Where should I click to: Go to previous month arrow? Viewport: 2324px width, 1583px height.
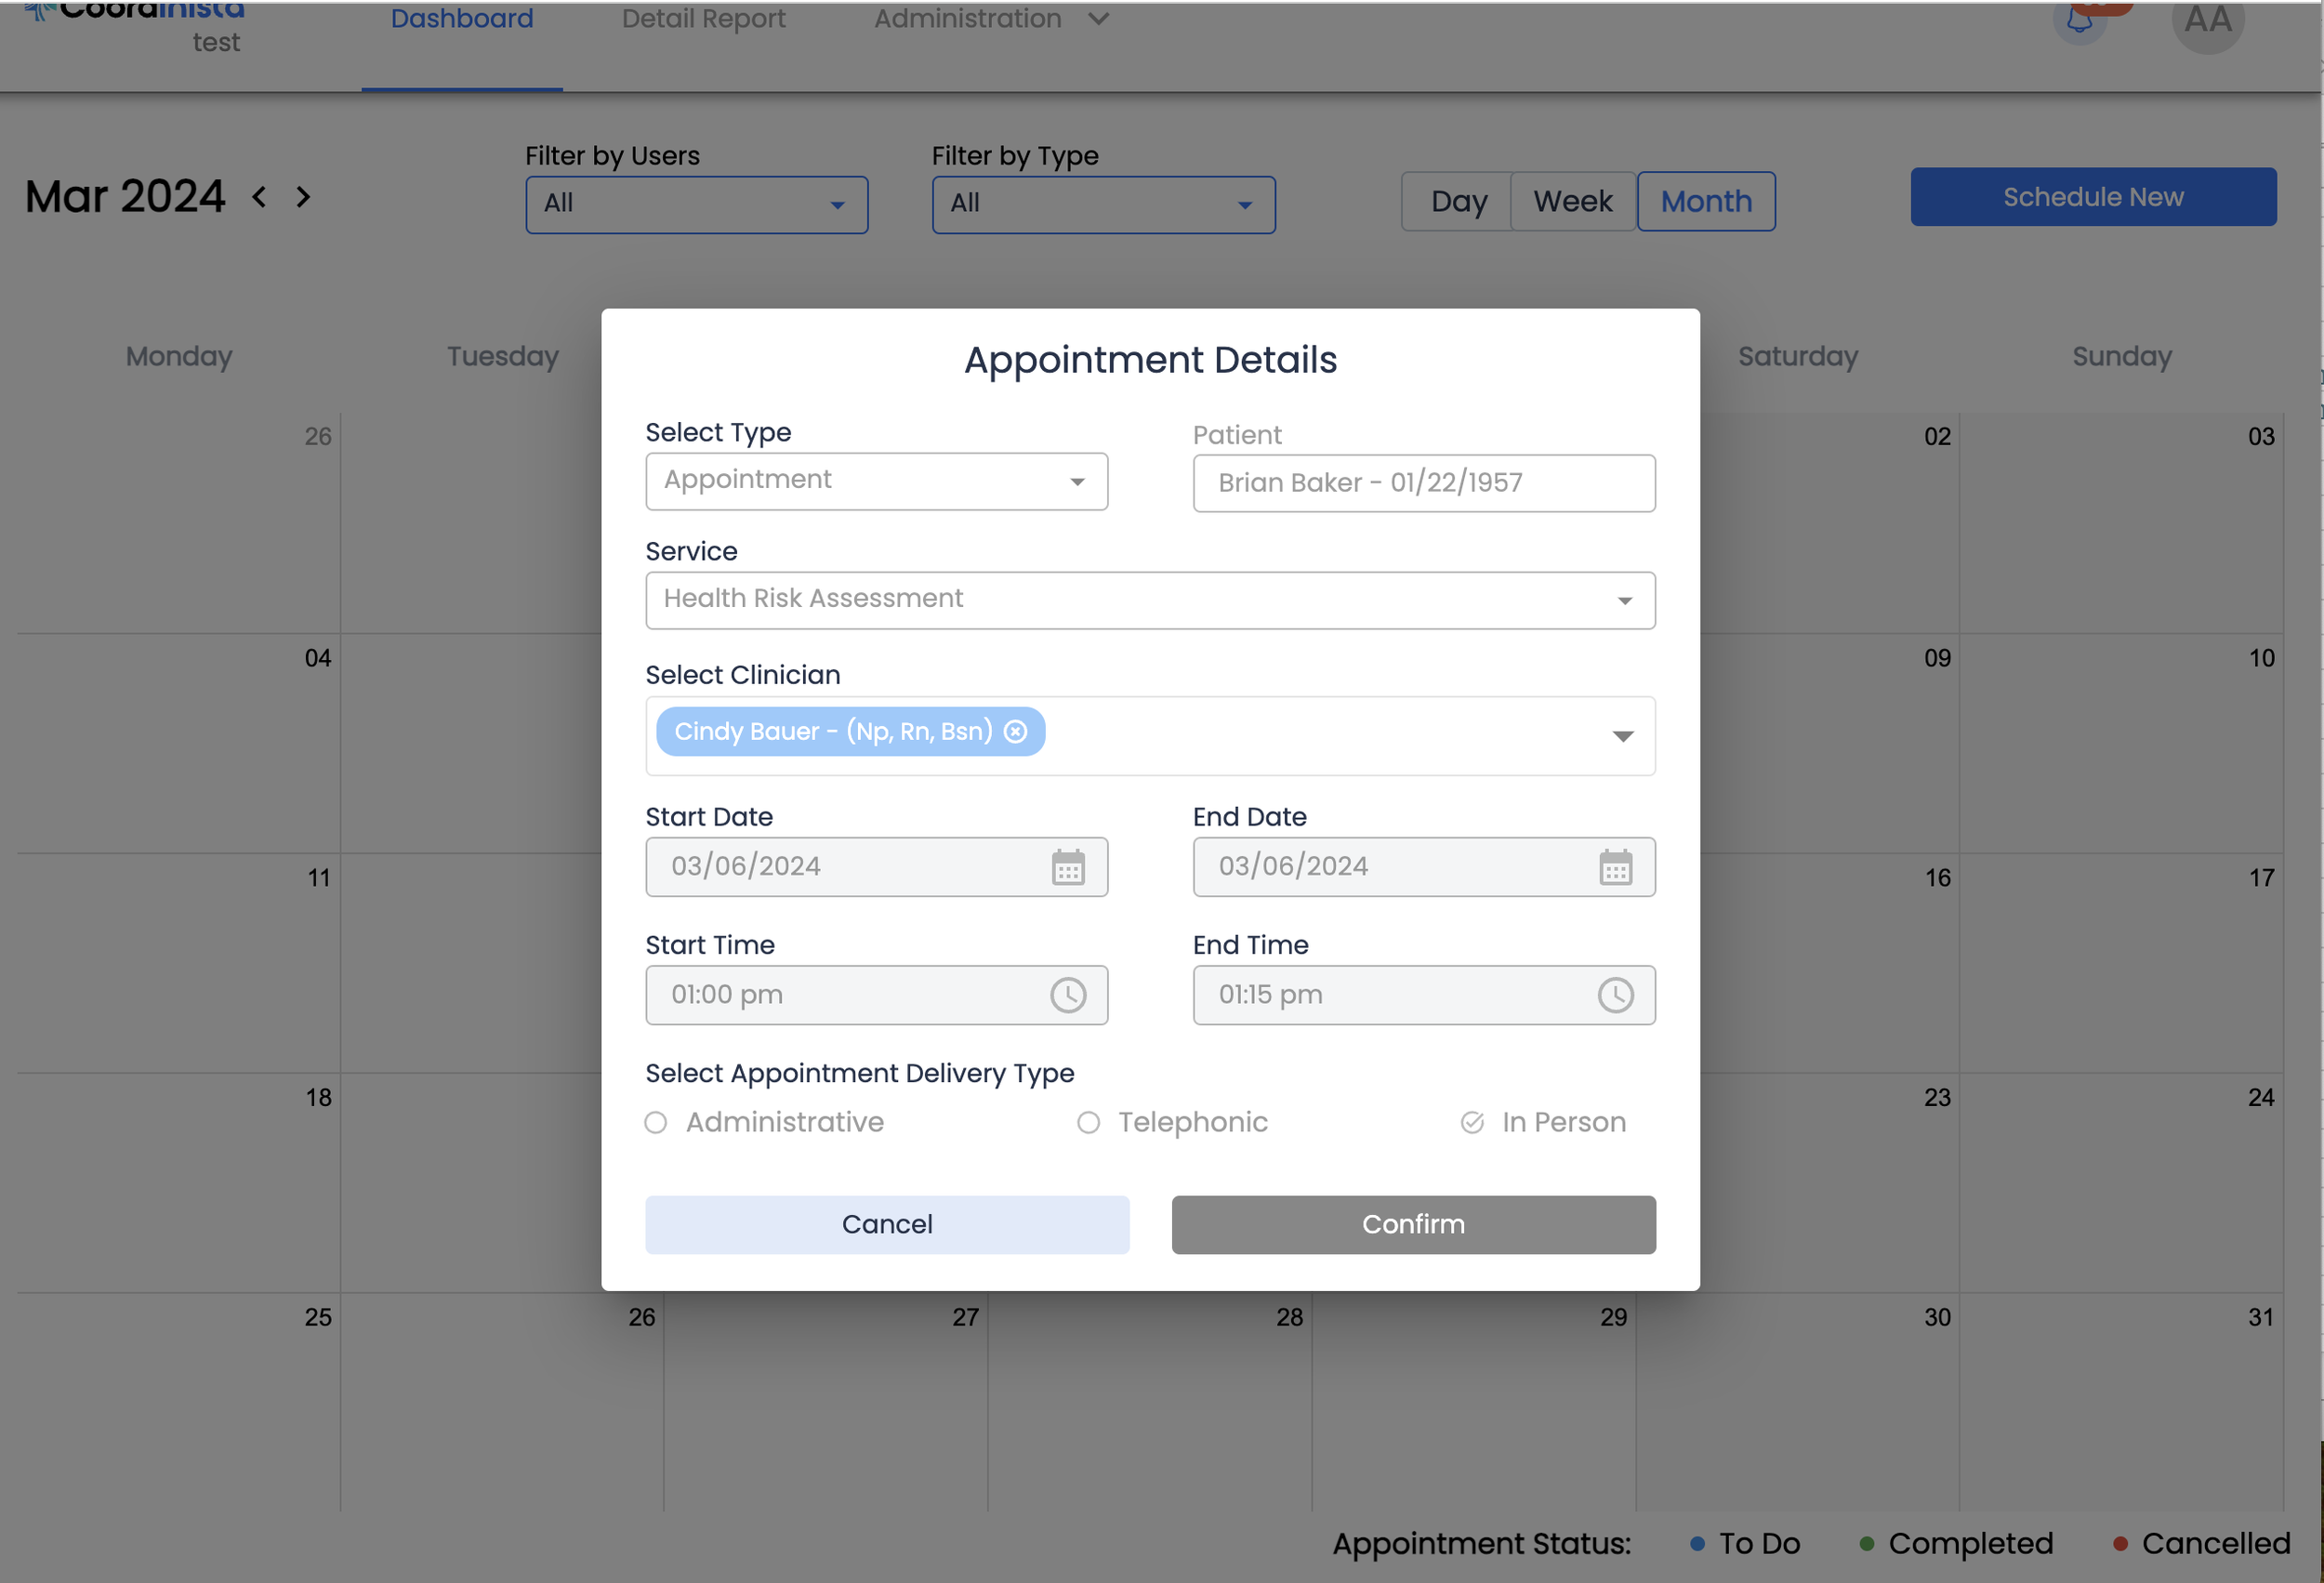(x=259, y=197)
